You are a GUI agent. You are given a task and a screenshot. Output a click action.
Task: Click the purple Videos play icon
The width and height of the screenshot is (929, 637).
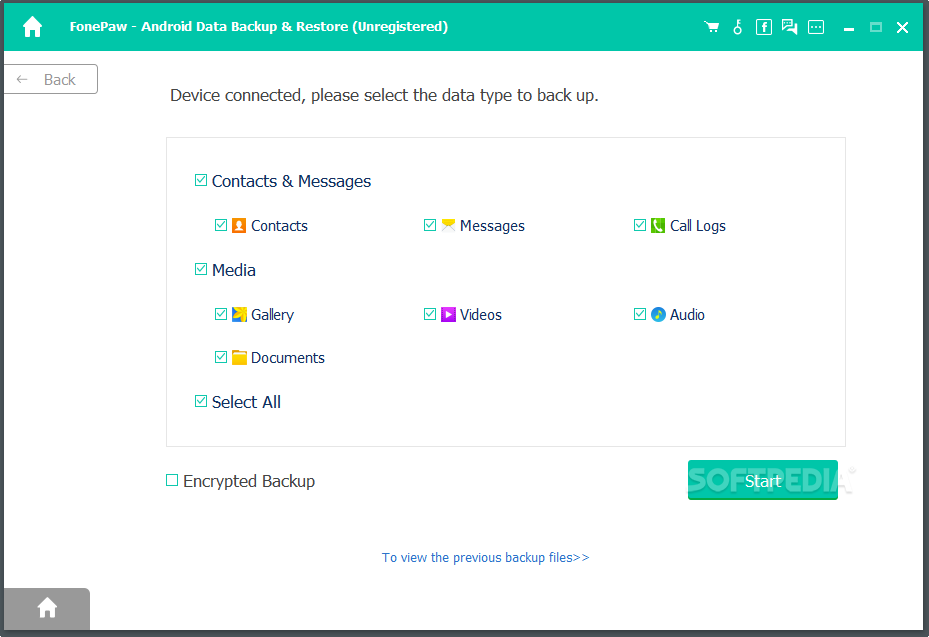448,314
